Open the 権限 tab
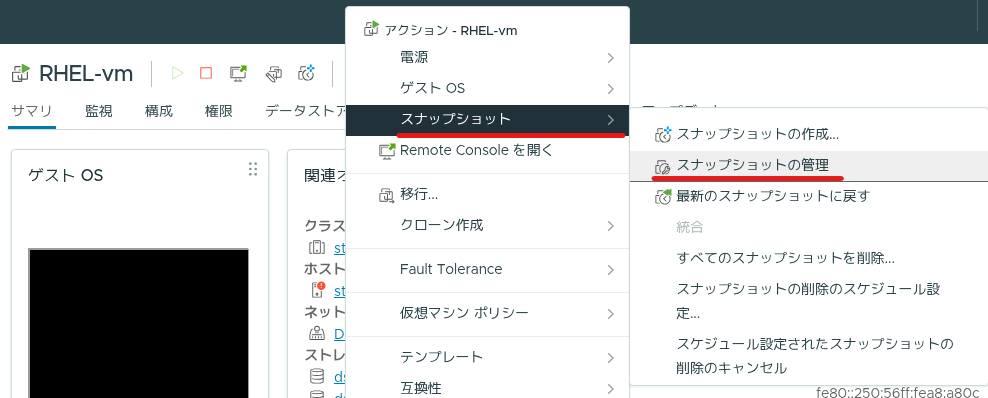988x398 pixels. [x=219, y=111]
